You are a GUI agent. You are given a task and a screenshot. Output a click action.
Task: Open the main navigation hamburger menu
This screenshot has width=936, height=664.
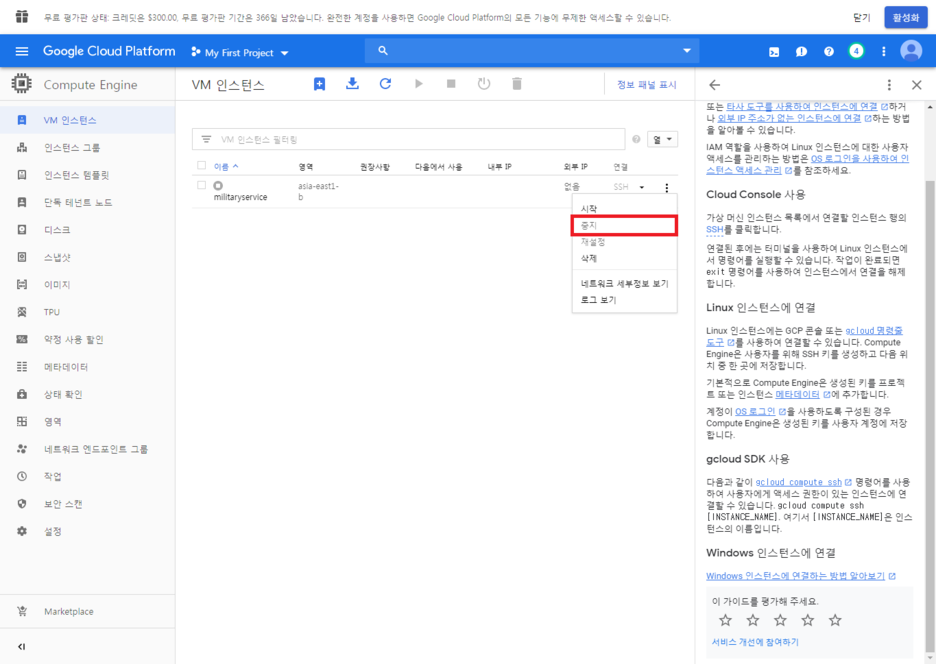click(x=22, y=51)
